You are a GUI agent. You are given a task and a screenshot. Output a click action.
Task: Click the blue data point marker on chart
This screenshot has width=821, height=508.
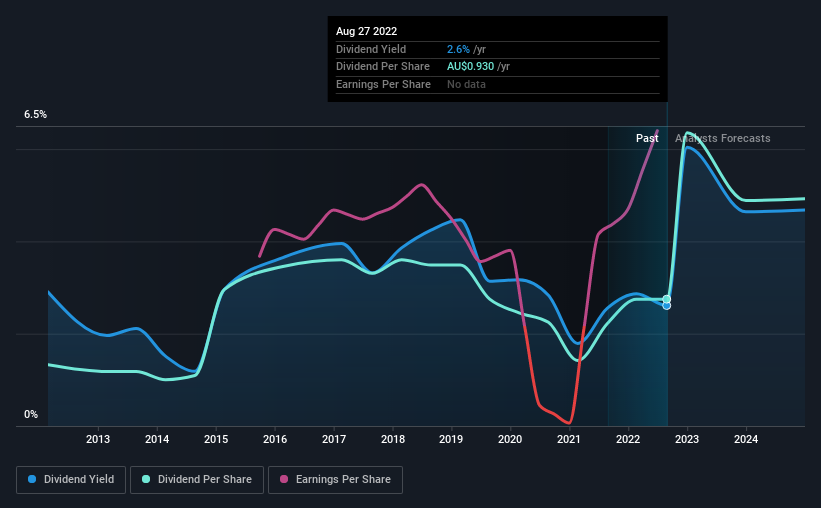(x=667, y=306)
